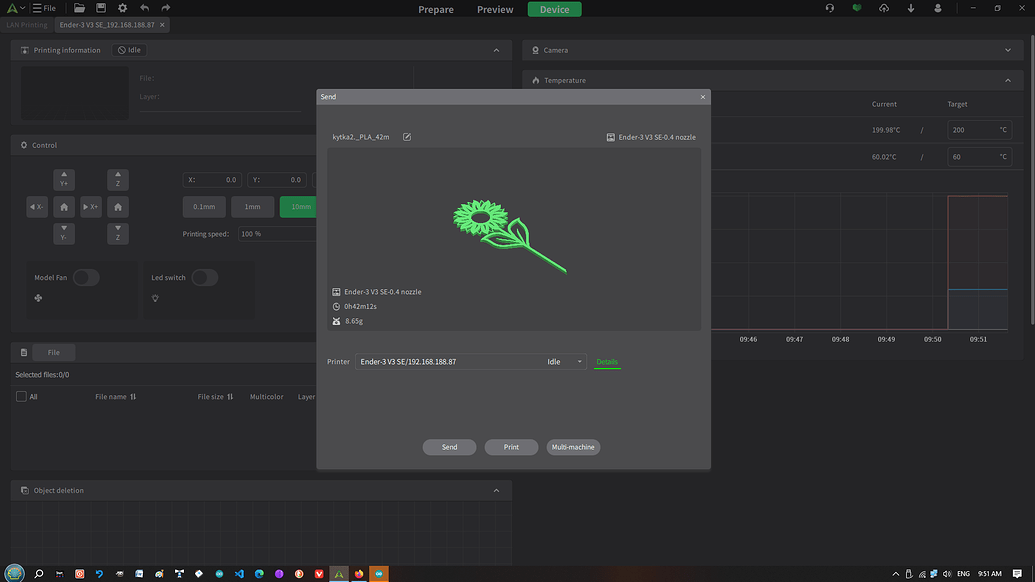This screenshot has height=582, width=1035.
Task: Enable the Model Fan toggle
Action: click(86, 277)
